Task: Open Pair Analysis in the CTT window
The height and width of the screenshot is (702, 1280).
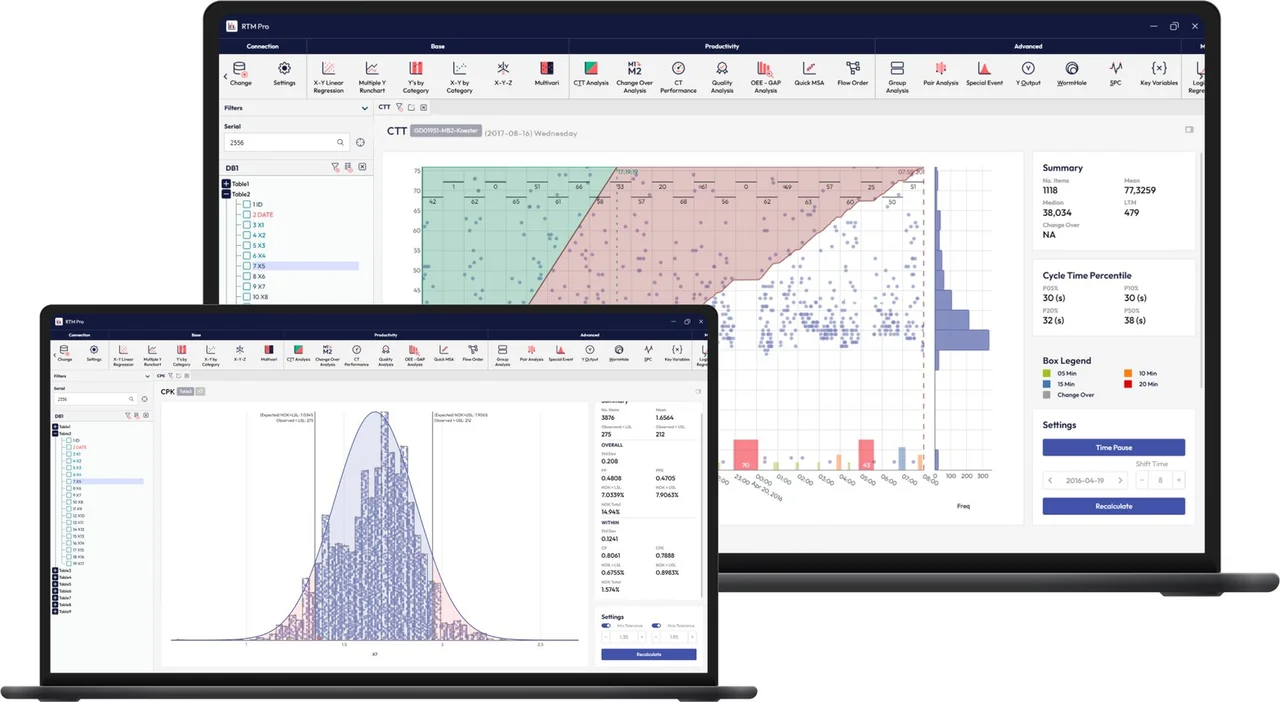Action: tap(941, 74)
